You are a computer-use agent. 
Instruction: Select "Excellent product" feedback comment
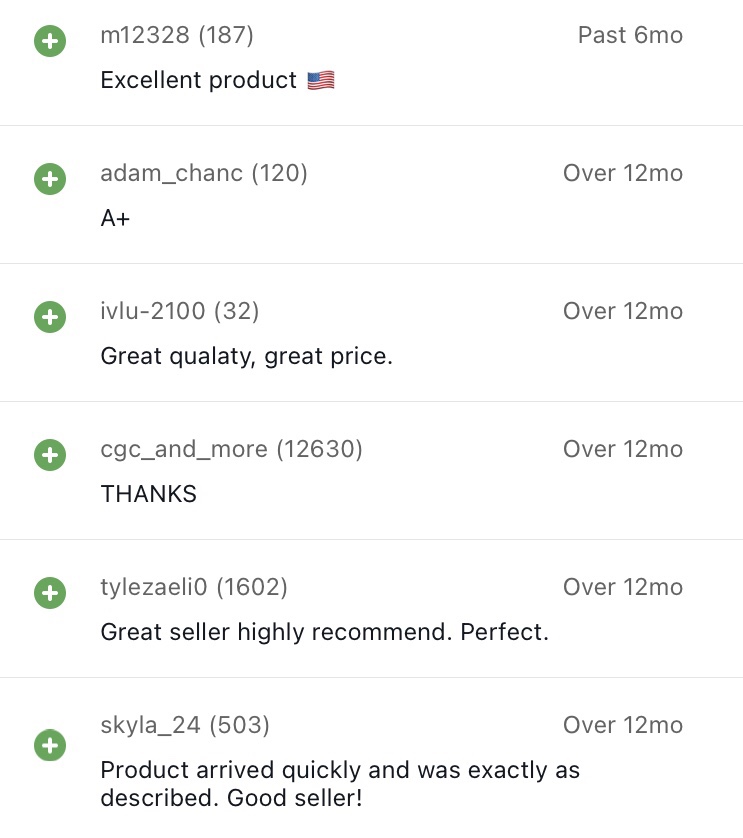pyautogui.click(x=199, y=81)
